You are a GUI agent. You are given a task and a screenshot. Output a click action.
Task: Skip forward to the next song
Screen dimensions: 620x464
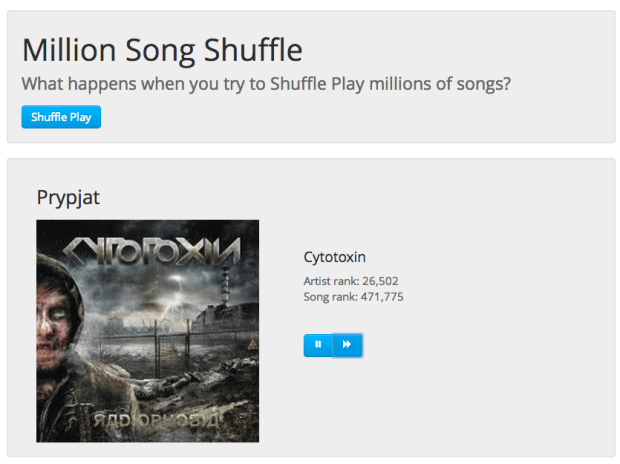[x=347, y=344]
